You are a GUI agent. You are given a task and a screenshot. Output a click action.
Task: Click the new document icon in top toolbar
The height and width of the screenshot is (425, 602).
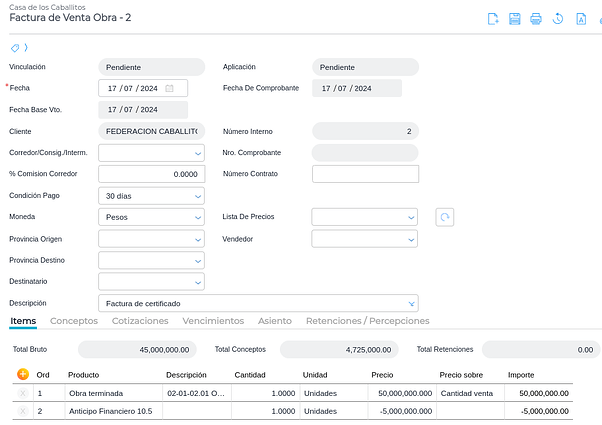(x=492, y=19)
